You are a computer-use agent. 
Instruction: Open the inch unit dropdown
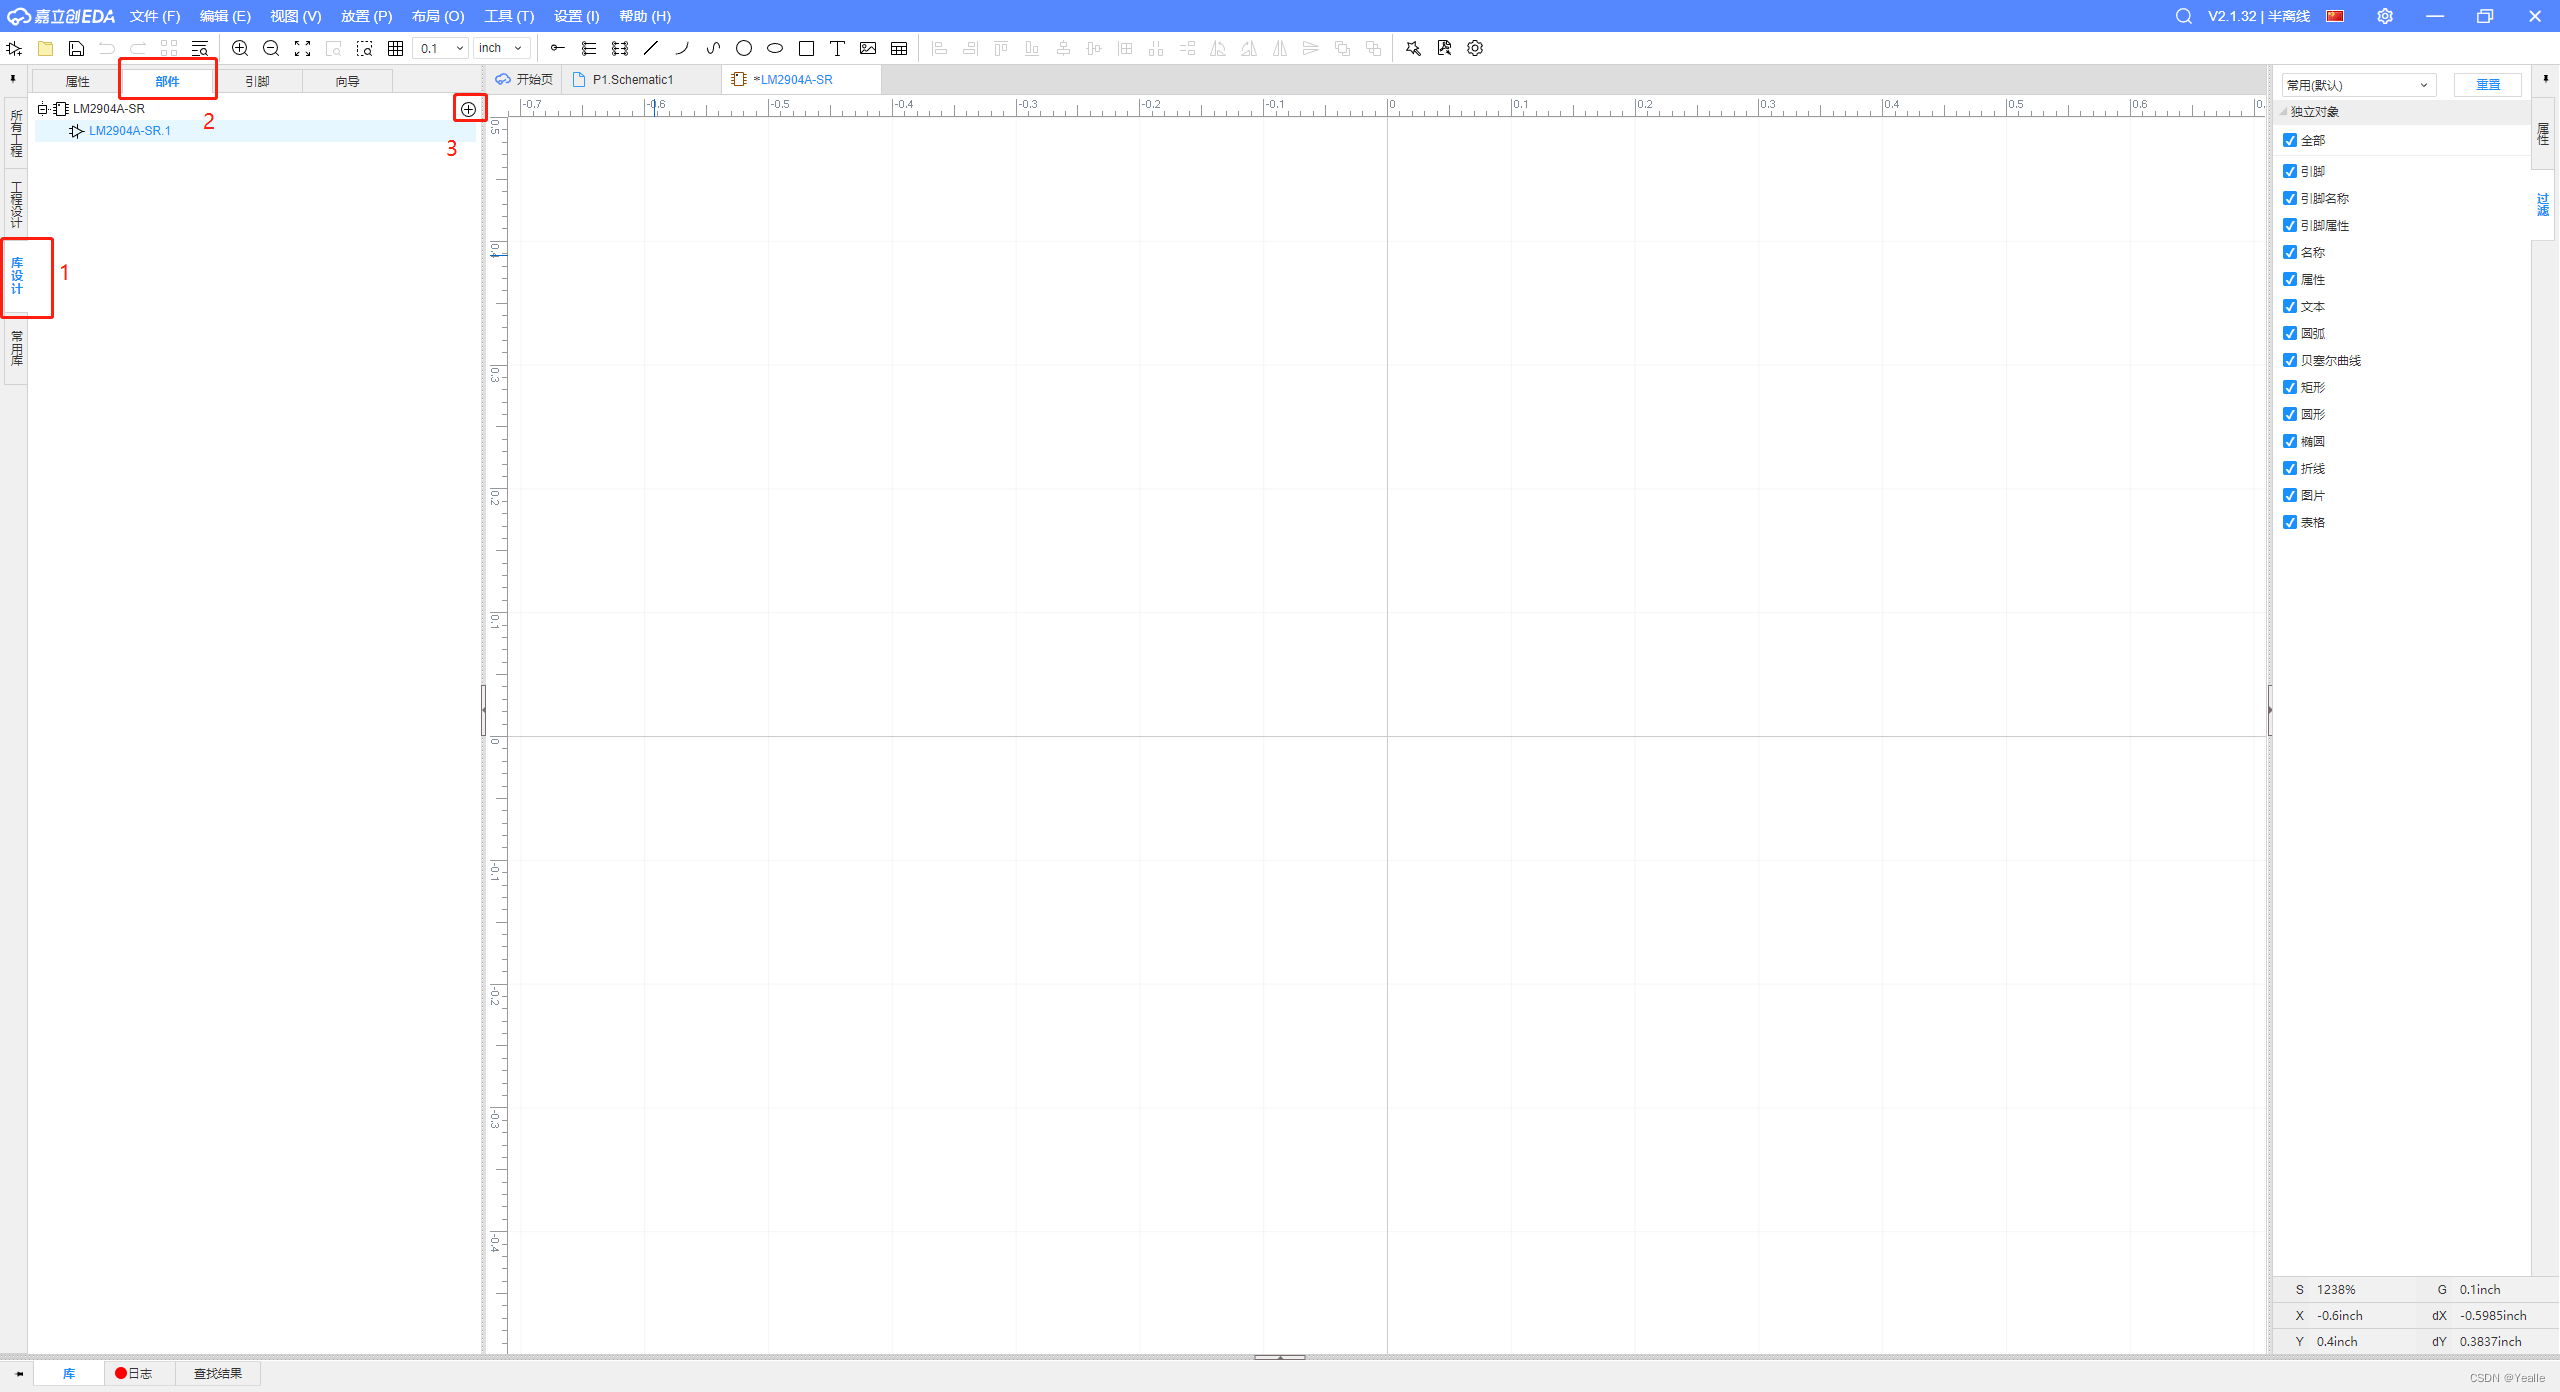click(x=502, y=48)
